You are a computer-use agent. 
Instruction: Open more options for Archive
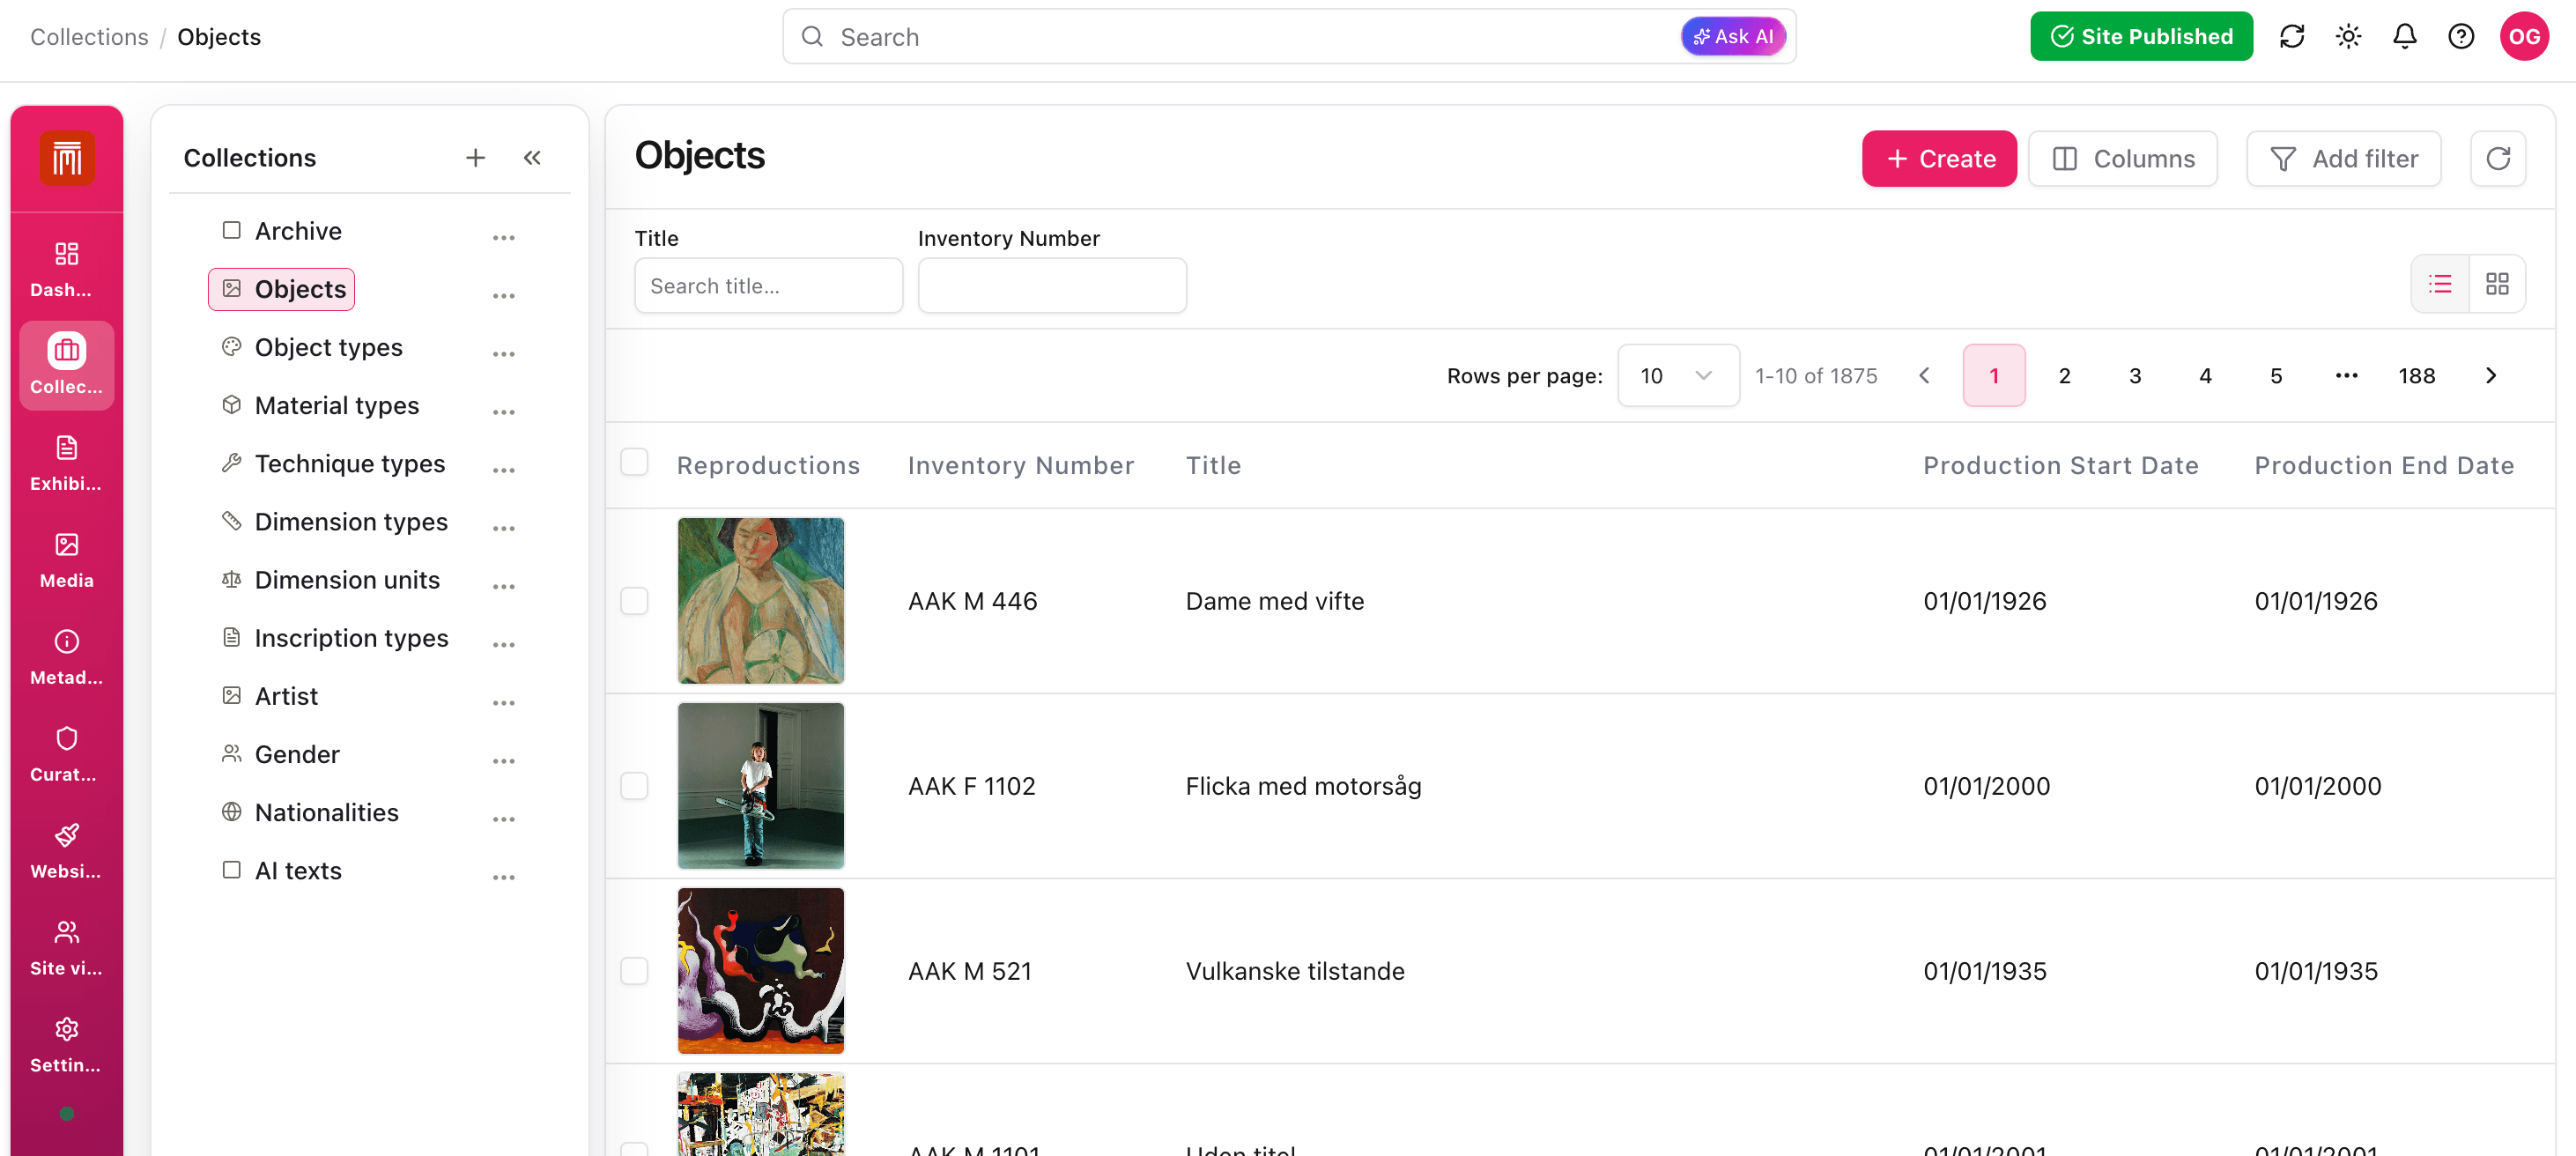tap(503, 238)
